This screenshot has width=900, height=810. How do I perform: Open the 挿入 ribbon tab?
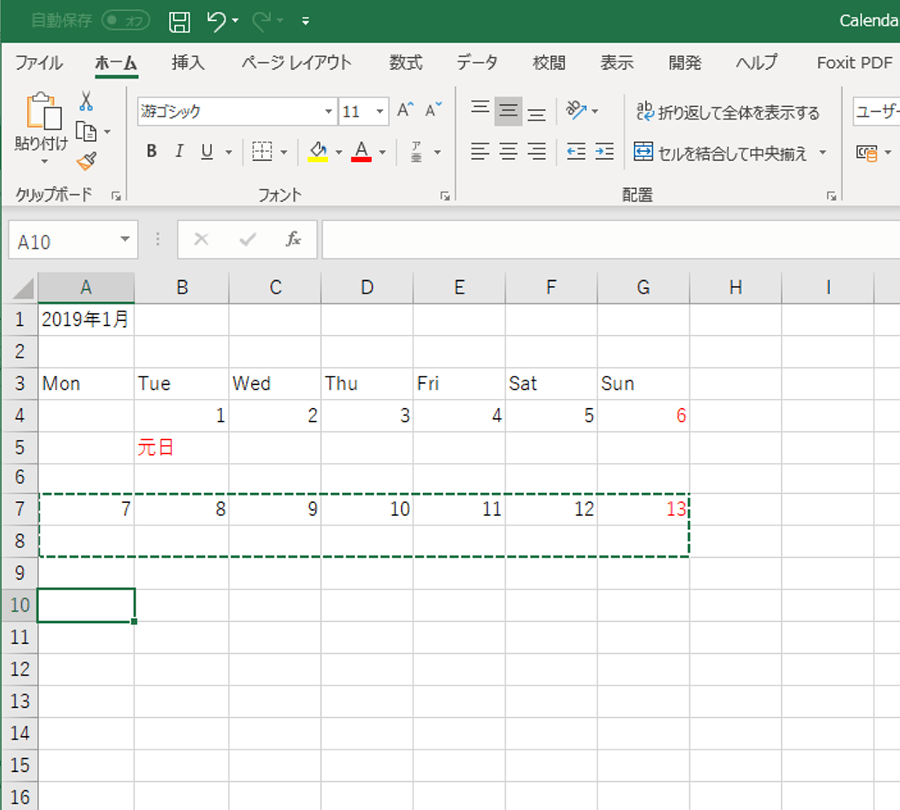(x=188, y=62)
